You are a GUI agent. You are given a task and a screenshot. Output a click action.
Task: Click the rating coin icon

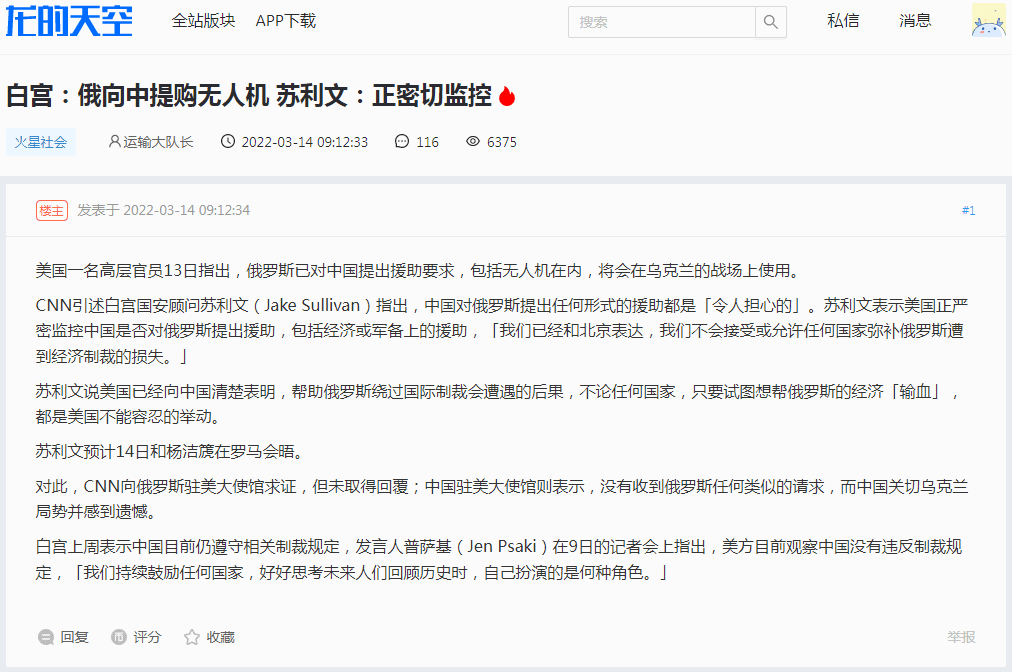[119, 637]
